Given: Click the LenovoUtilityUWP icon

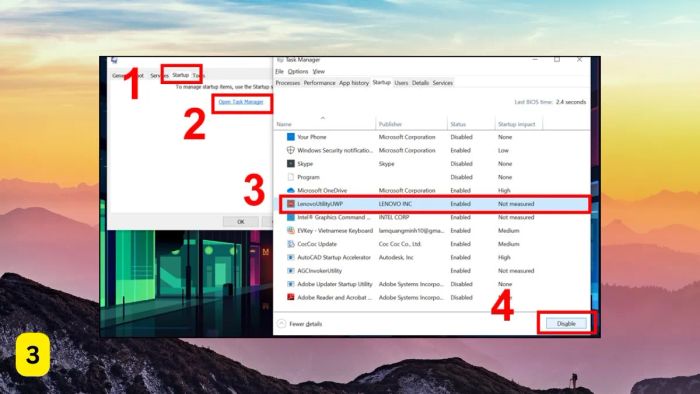Looking at the screenshot, I should tap(291, 203).
